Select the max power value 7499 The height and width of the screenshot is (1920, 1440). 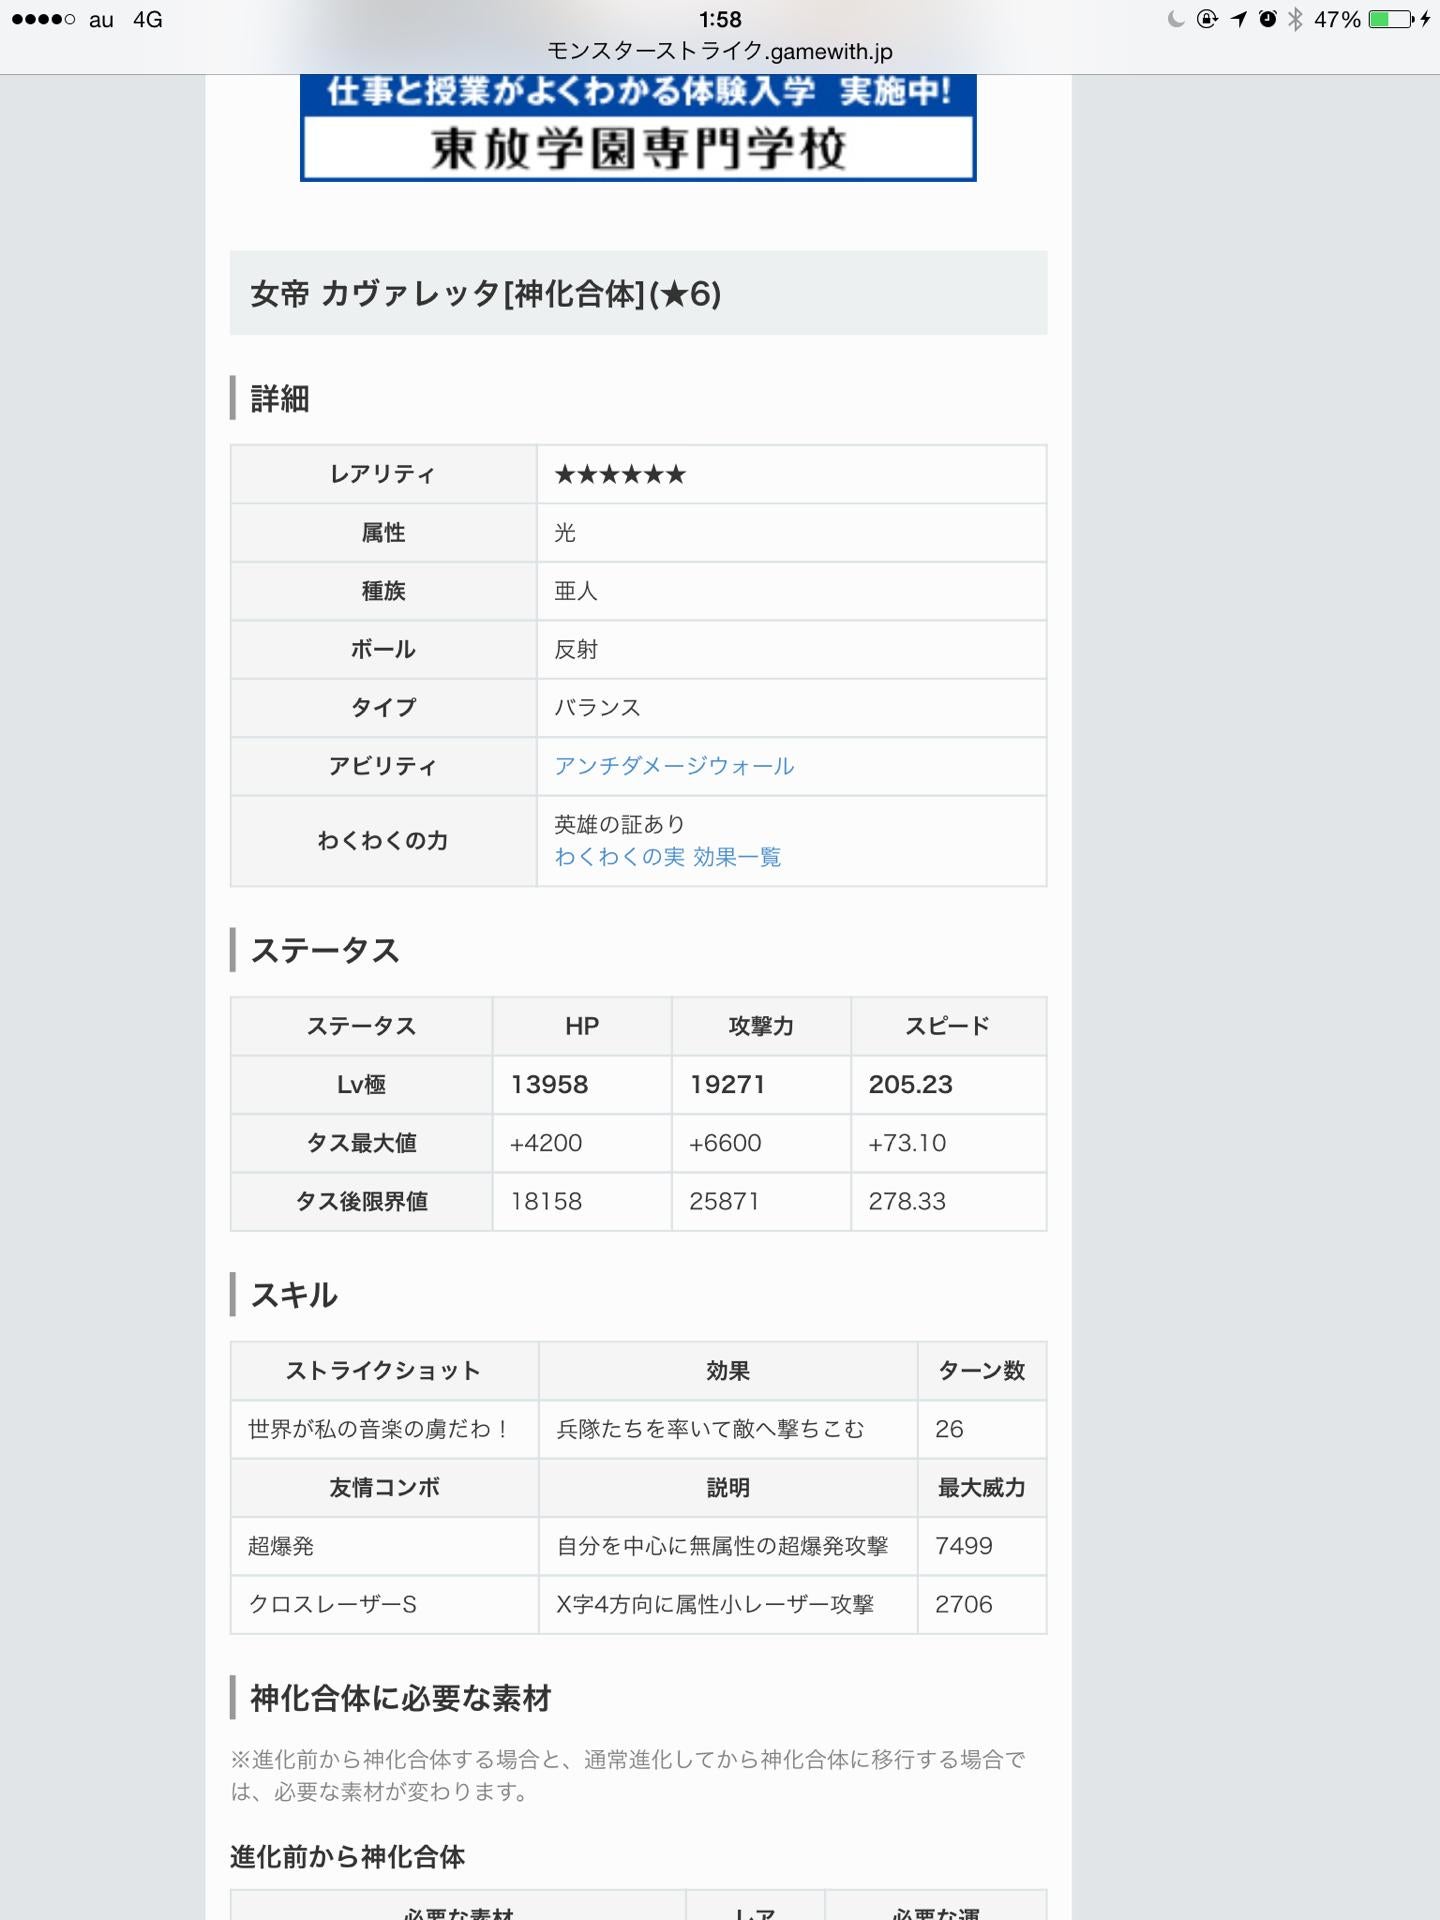(x=964, y=1546)
